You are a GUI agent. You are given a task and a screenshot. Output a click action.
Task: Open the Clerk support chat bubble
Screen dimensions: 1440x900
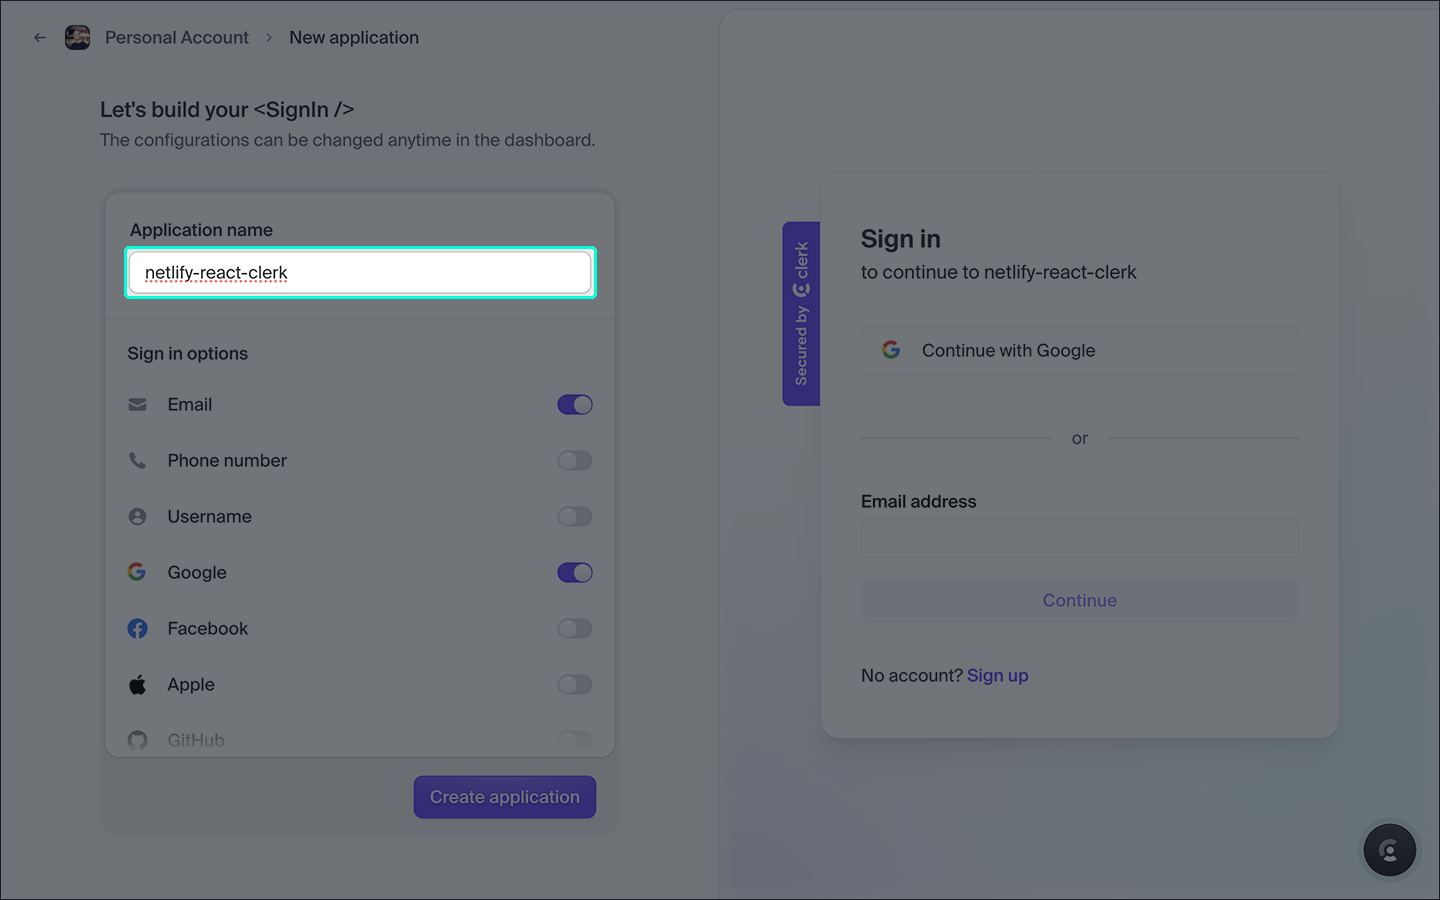coord(1390,850)
